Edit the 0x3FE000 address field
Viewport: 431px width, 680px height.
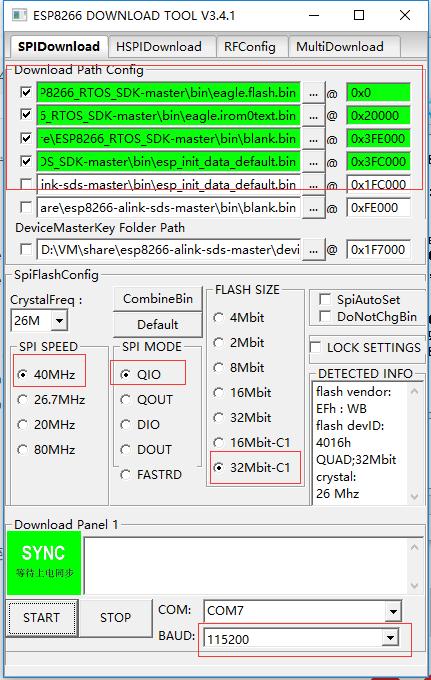[x=379, y=139]
